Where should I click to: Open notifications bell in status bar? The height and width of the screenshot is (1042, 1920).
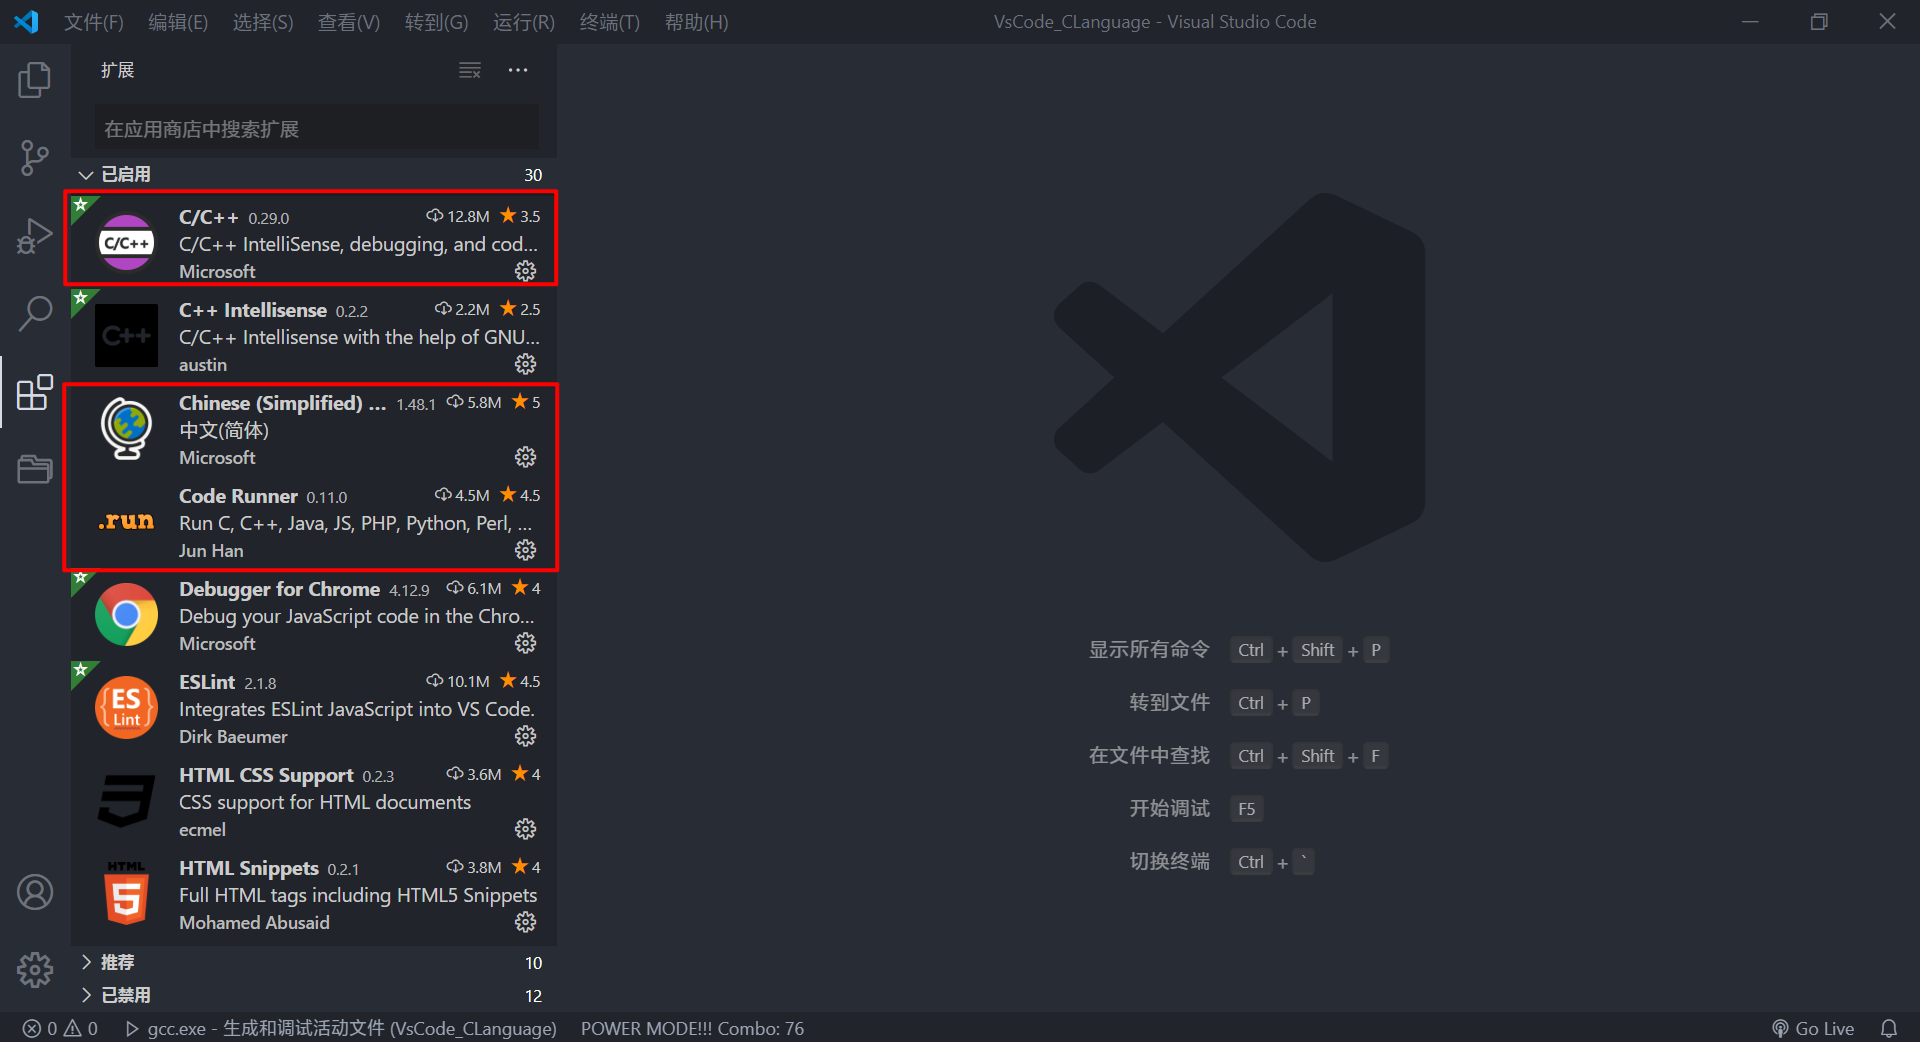tap(1889, 1028)
